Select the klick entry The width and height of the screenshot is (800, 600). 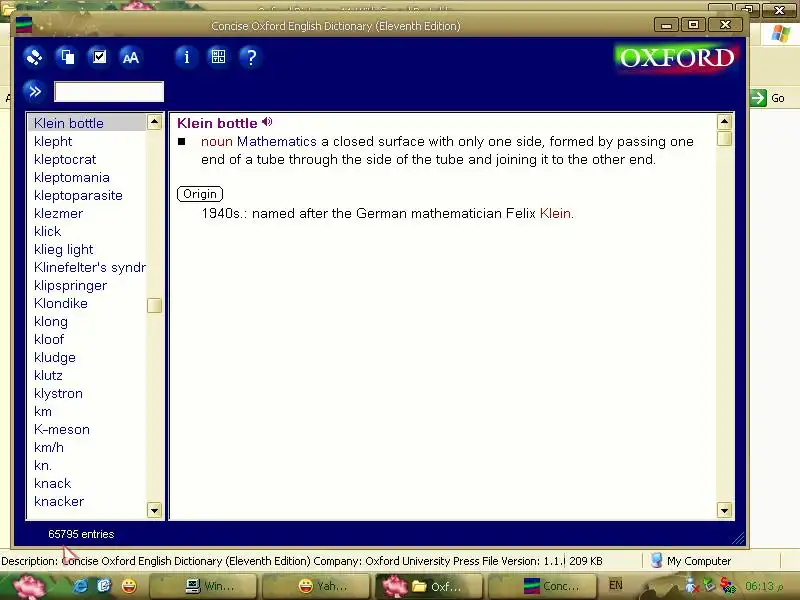pos(47,232)
